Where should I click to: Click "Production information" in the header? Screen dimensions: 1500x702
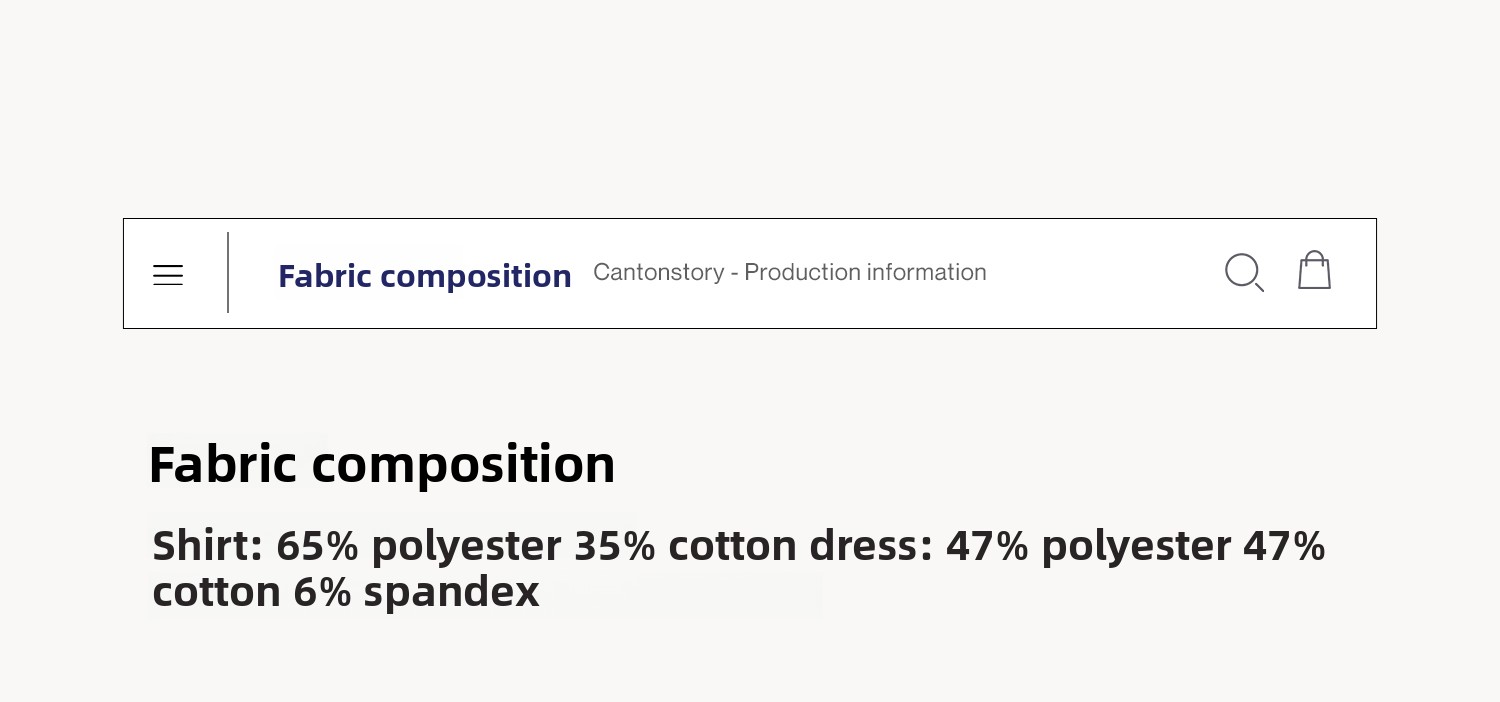[x=865, y=272]
